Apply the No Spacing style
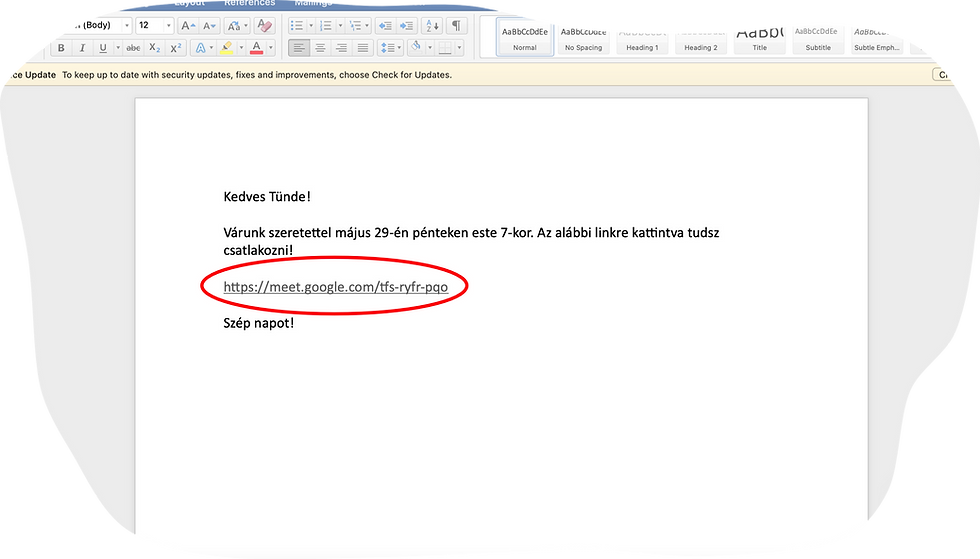The image size is (980, 559). tap(584, 38)
